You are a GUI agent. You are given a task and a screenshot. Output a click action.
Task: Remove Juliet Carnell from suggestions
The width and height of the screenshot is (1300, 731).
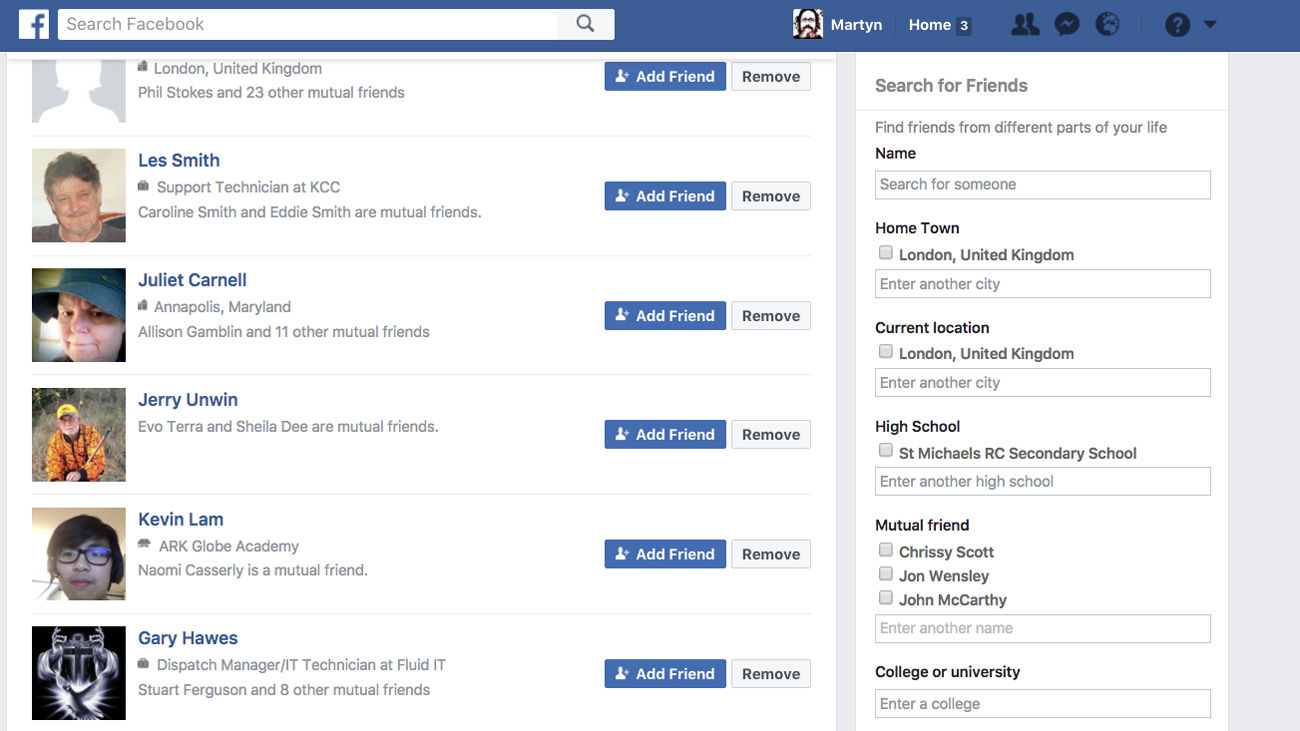770,316
